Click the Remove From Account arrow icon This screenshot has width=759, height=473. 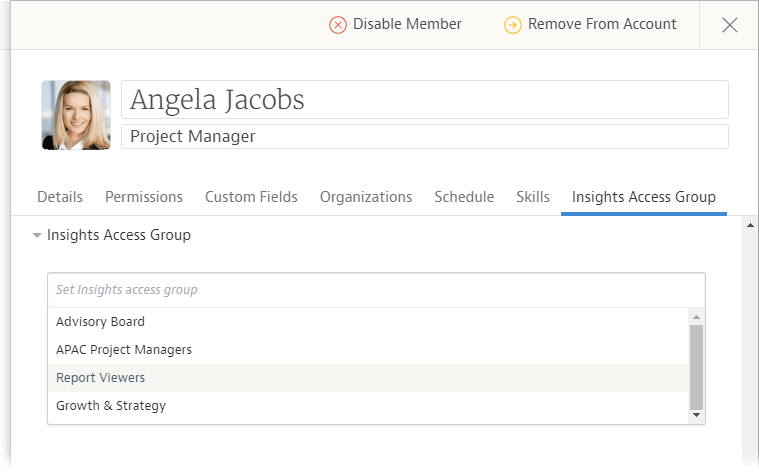click(x=512, y=25)
